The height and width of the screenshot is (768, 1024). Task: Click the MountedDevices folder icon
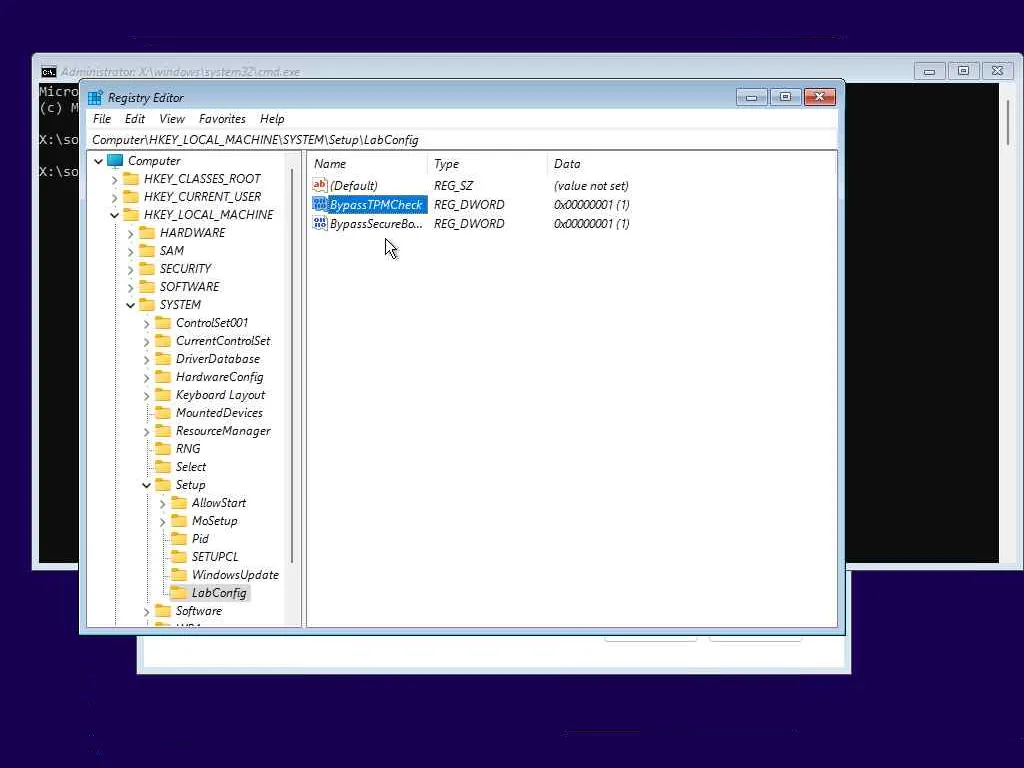click(163, 413)
